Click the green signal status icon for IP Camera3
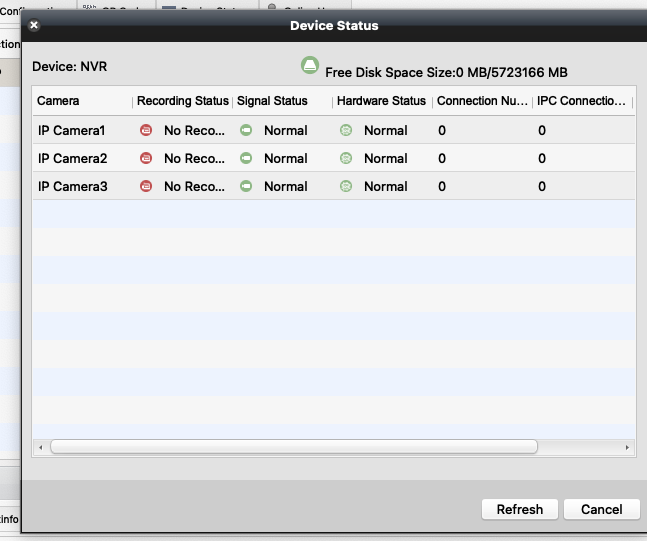 (x=246, y=186)
